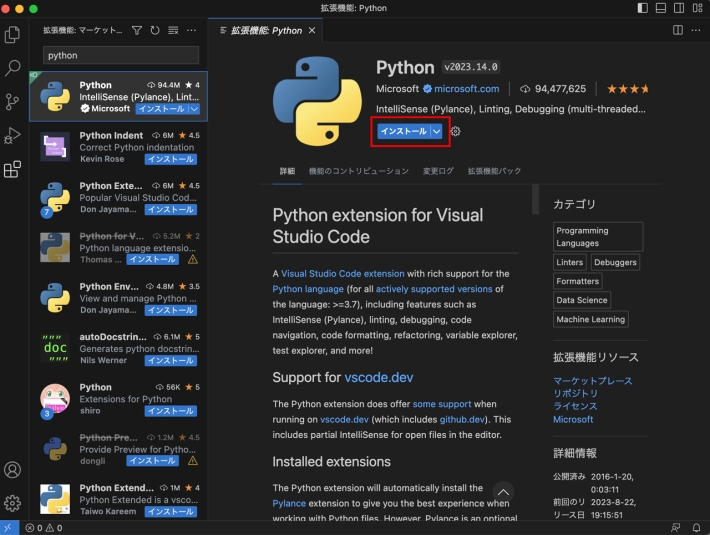Open the vscode.dev heading link

pyautogui.click(x=379, y=377)
